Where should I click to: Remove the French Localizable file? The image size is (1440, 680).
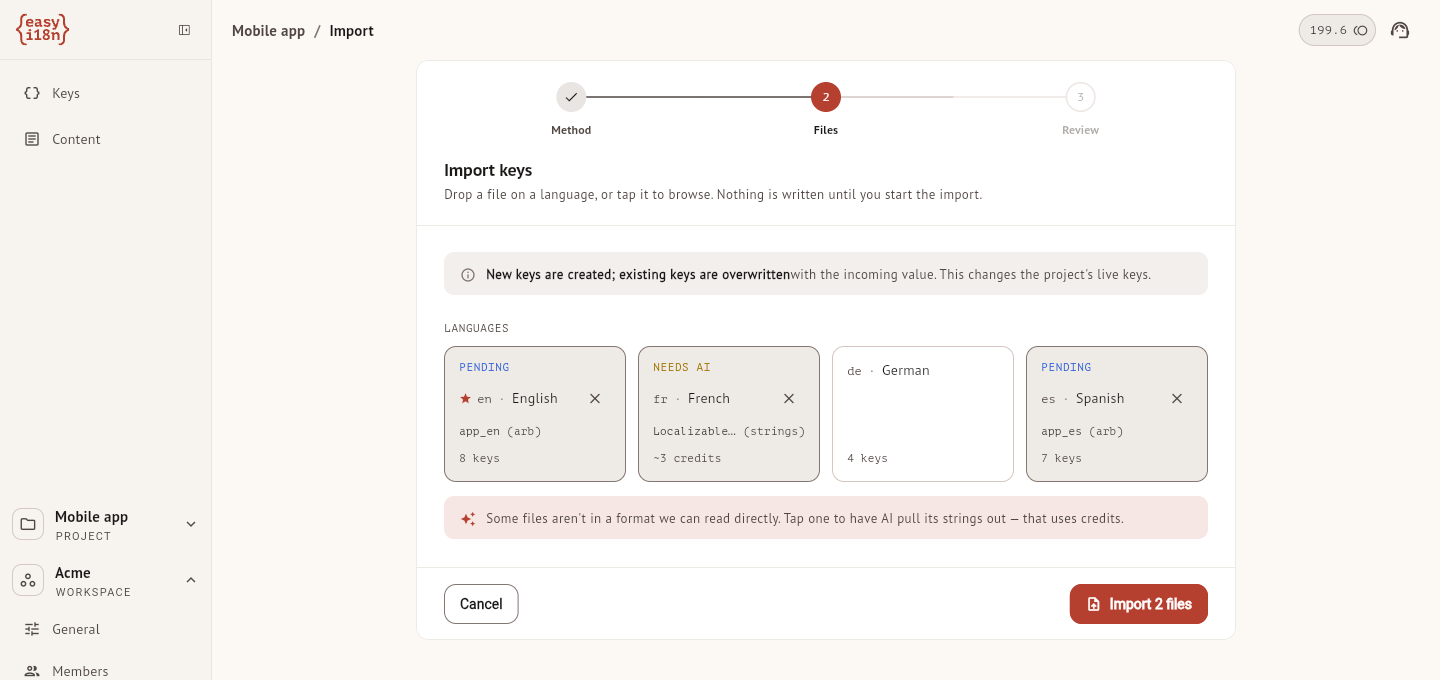[x=789, y=398]
